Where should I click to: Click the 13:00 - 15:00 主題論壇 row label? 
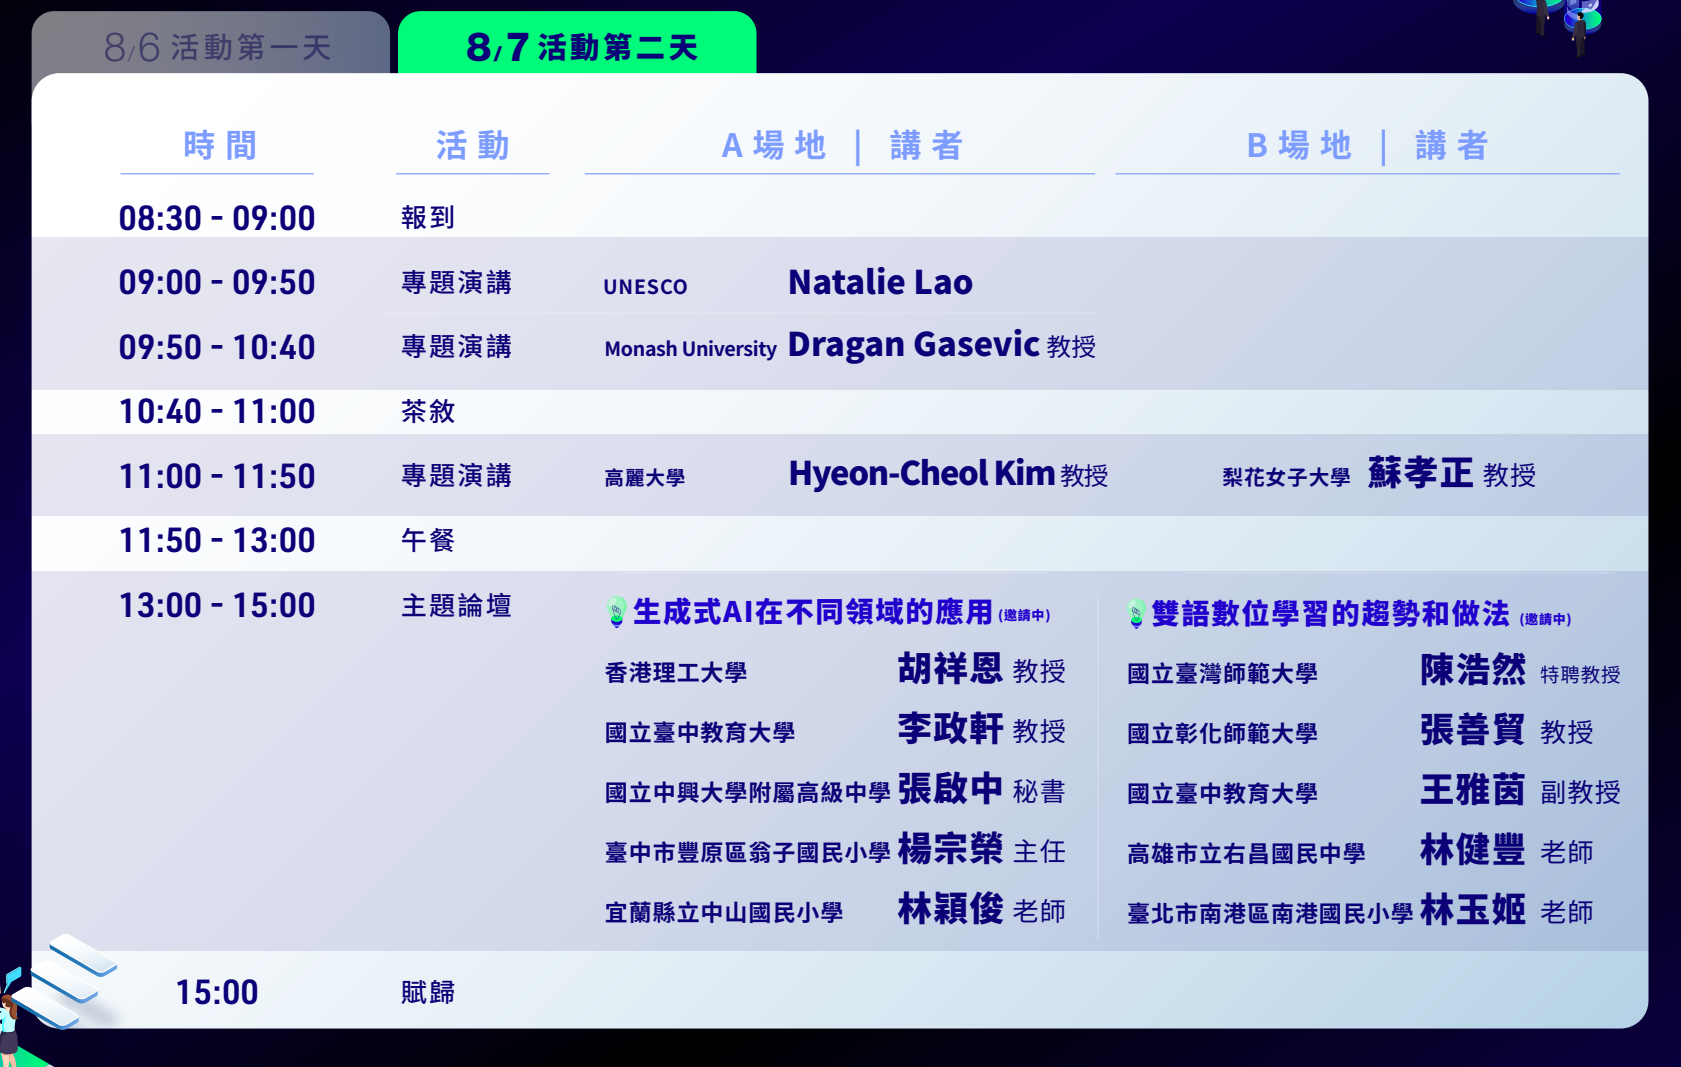[456, 606]
